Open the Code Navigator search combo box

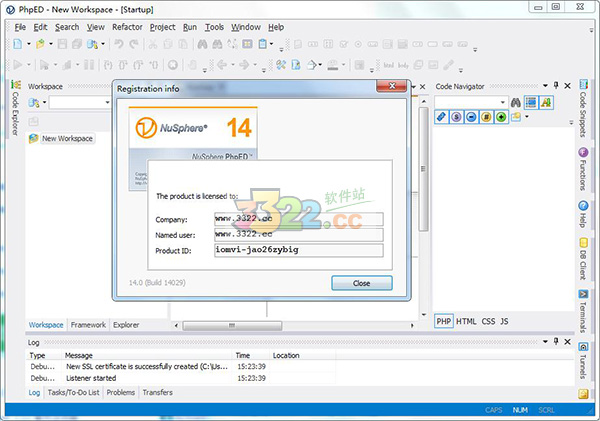(471, 102)
